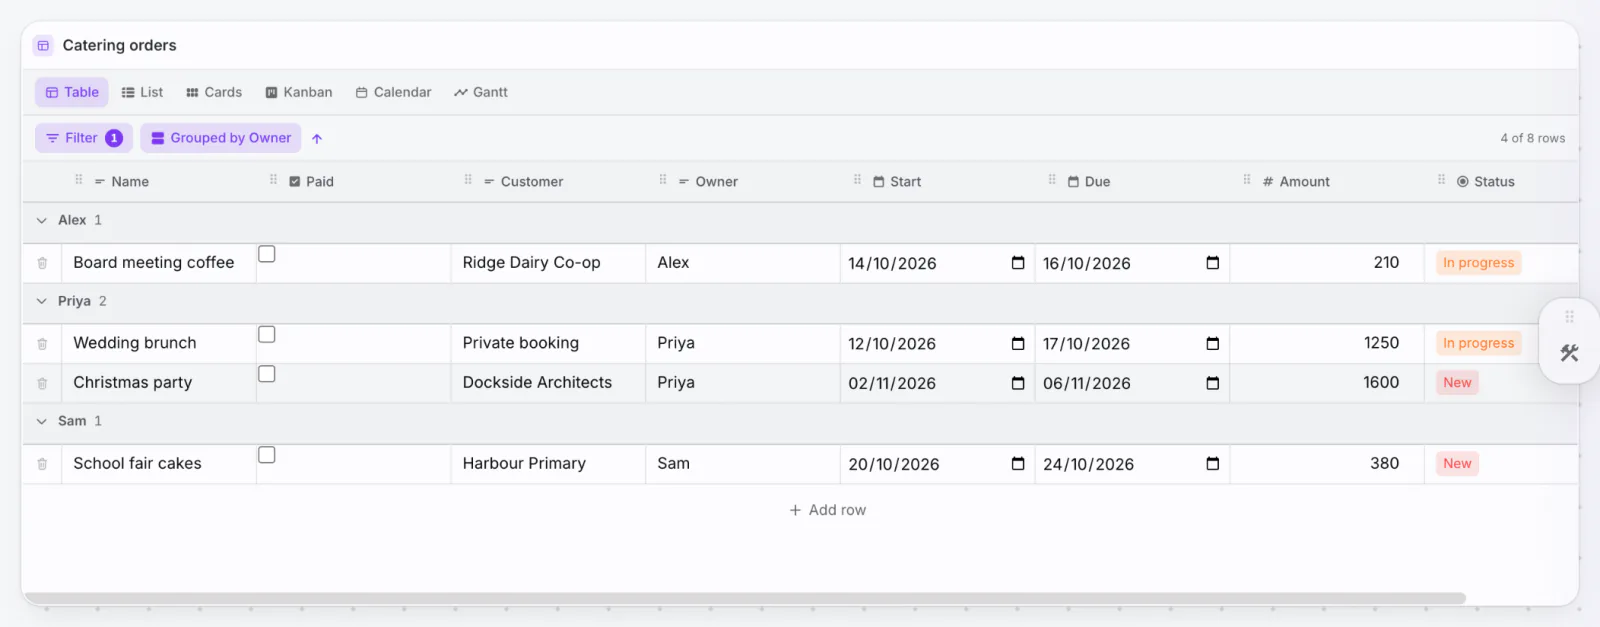The width and height of the screenshot is (1600, 627).
Task: Open date picker for Due 24/10/2026
Action: (x=1213, y=464)
